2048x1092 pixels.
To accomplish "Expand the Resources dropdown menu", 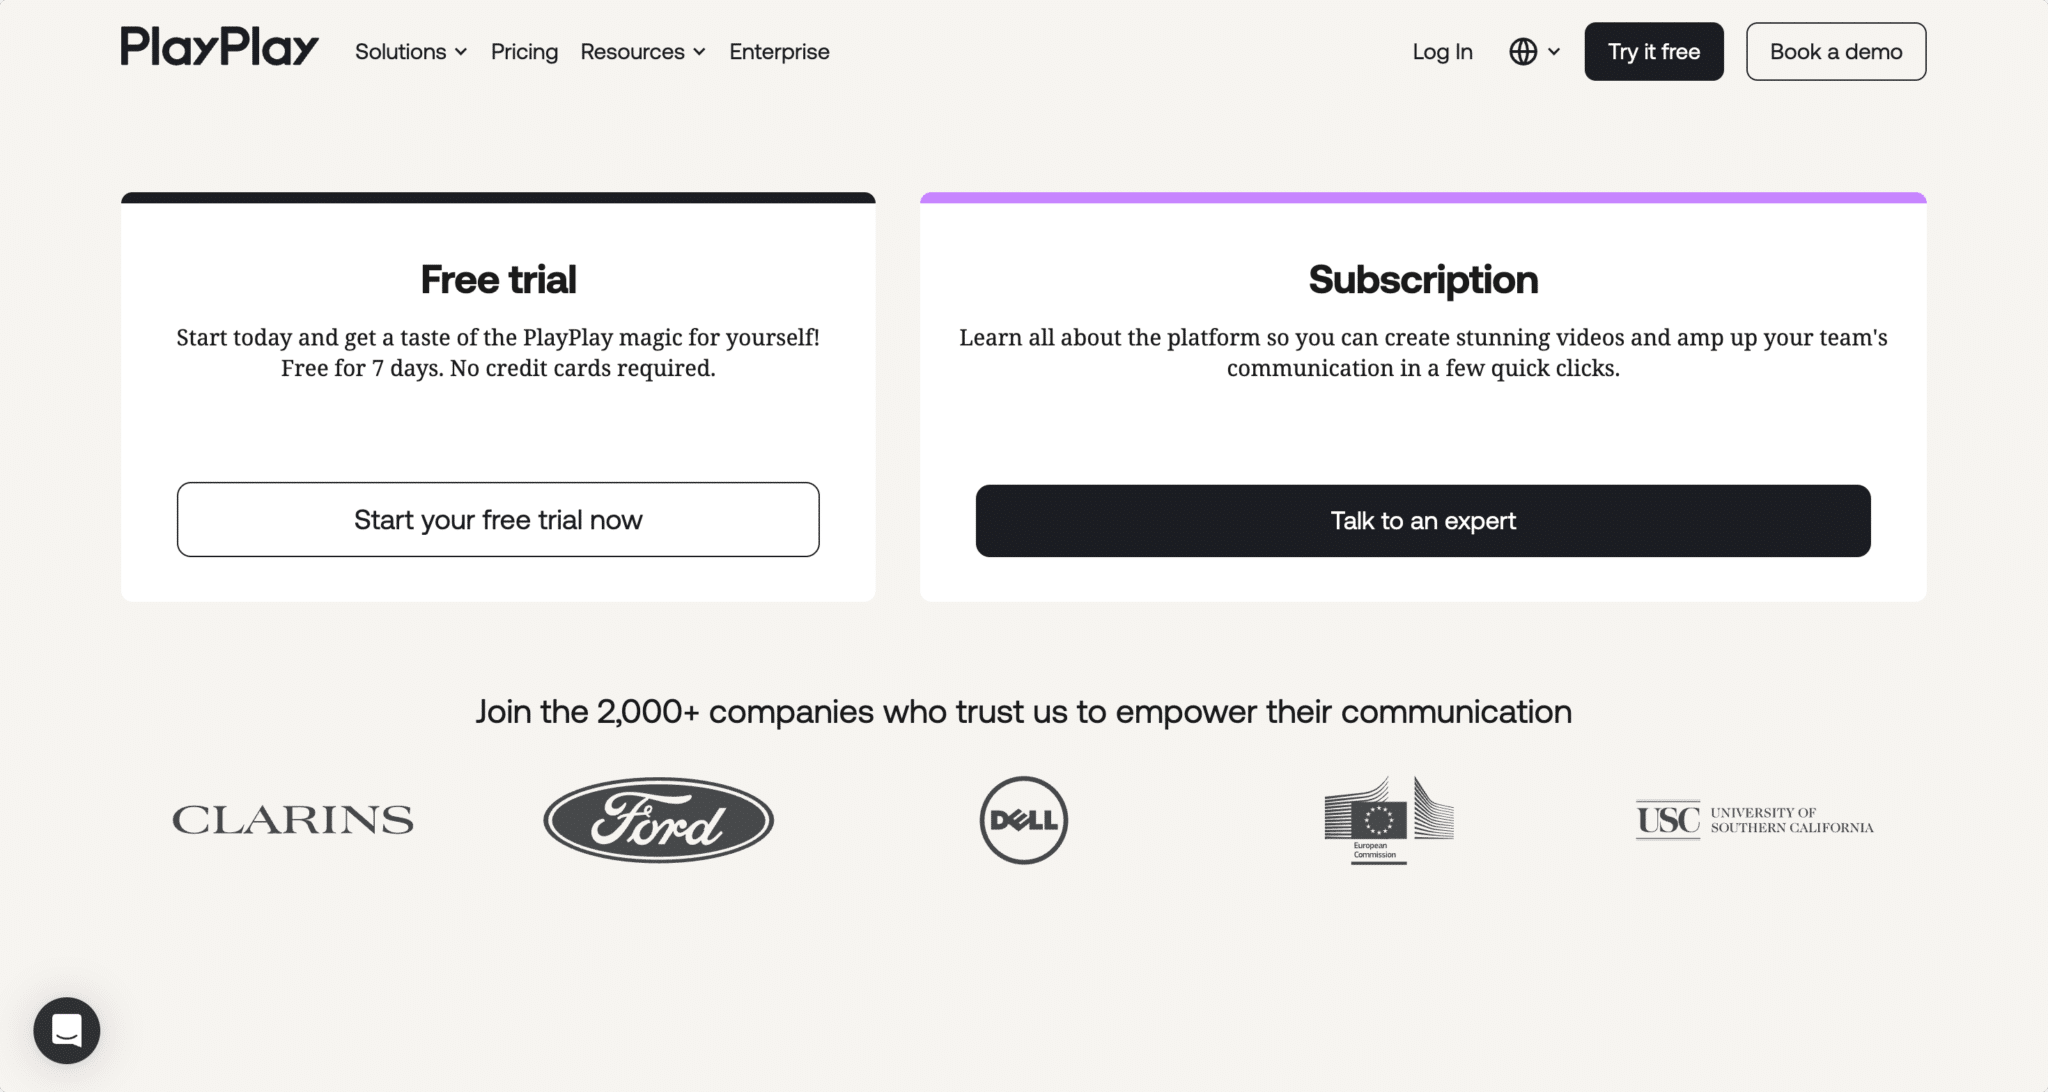I will click(643, 52).
